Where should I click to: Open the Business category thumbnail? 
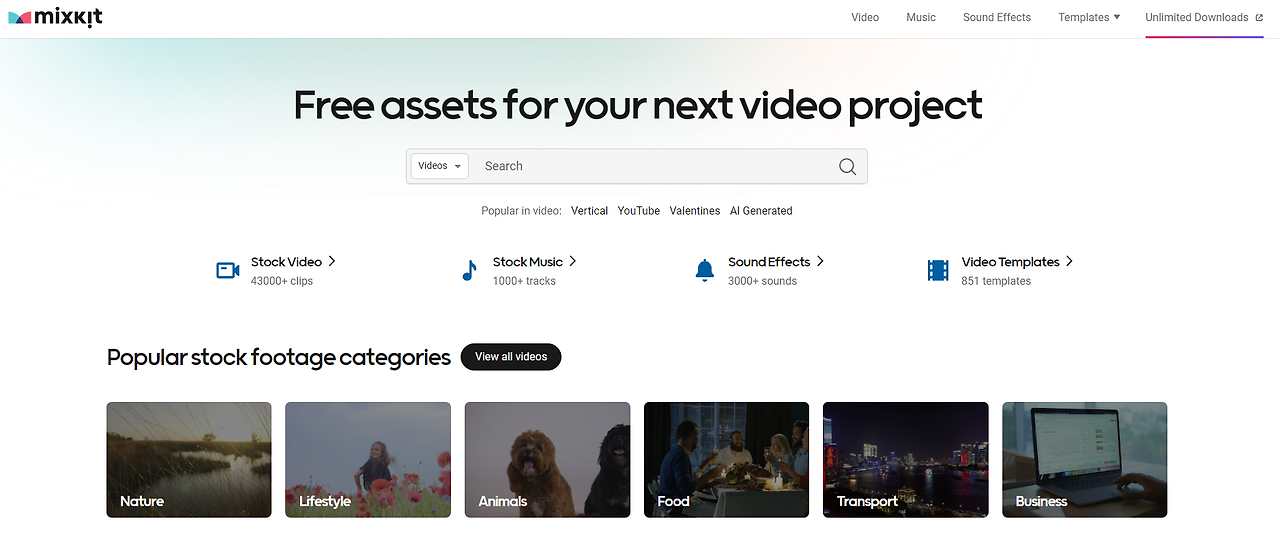pyautogui.click(x=1084, y=460)
